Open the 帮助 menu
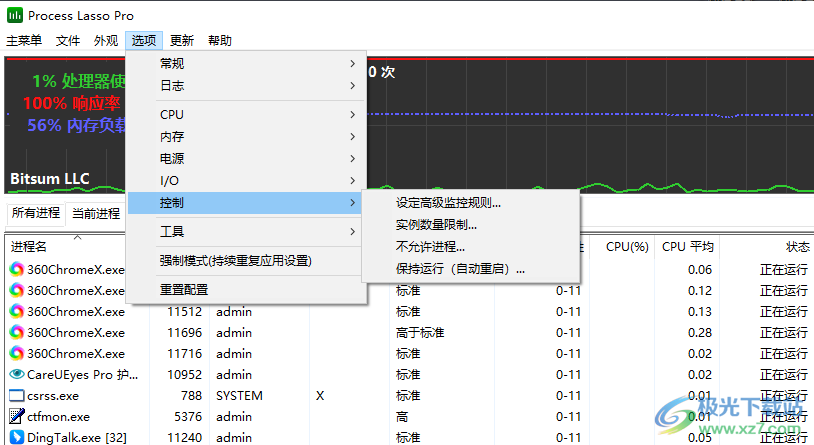814x445 pixels. (220, 41)
